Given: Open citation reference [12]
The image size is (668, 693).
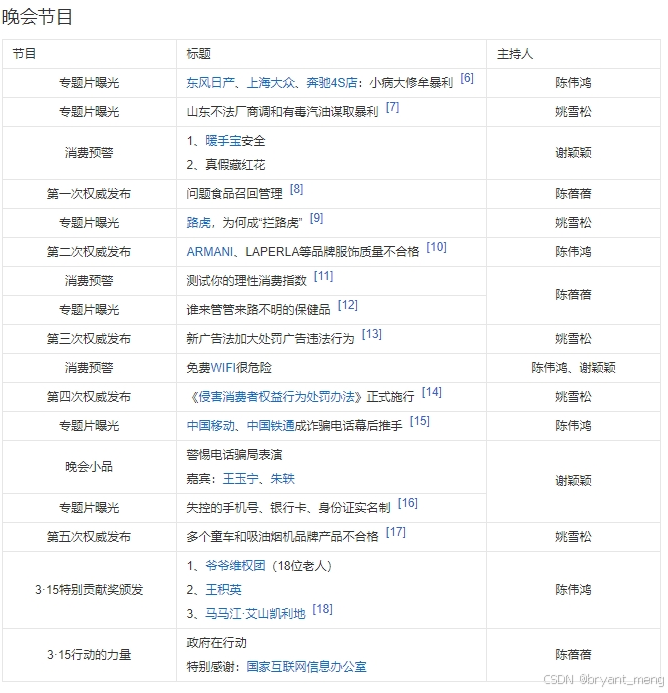Looking at the screenshot, I should (x=347, y=305).
